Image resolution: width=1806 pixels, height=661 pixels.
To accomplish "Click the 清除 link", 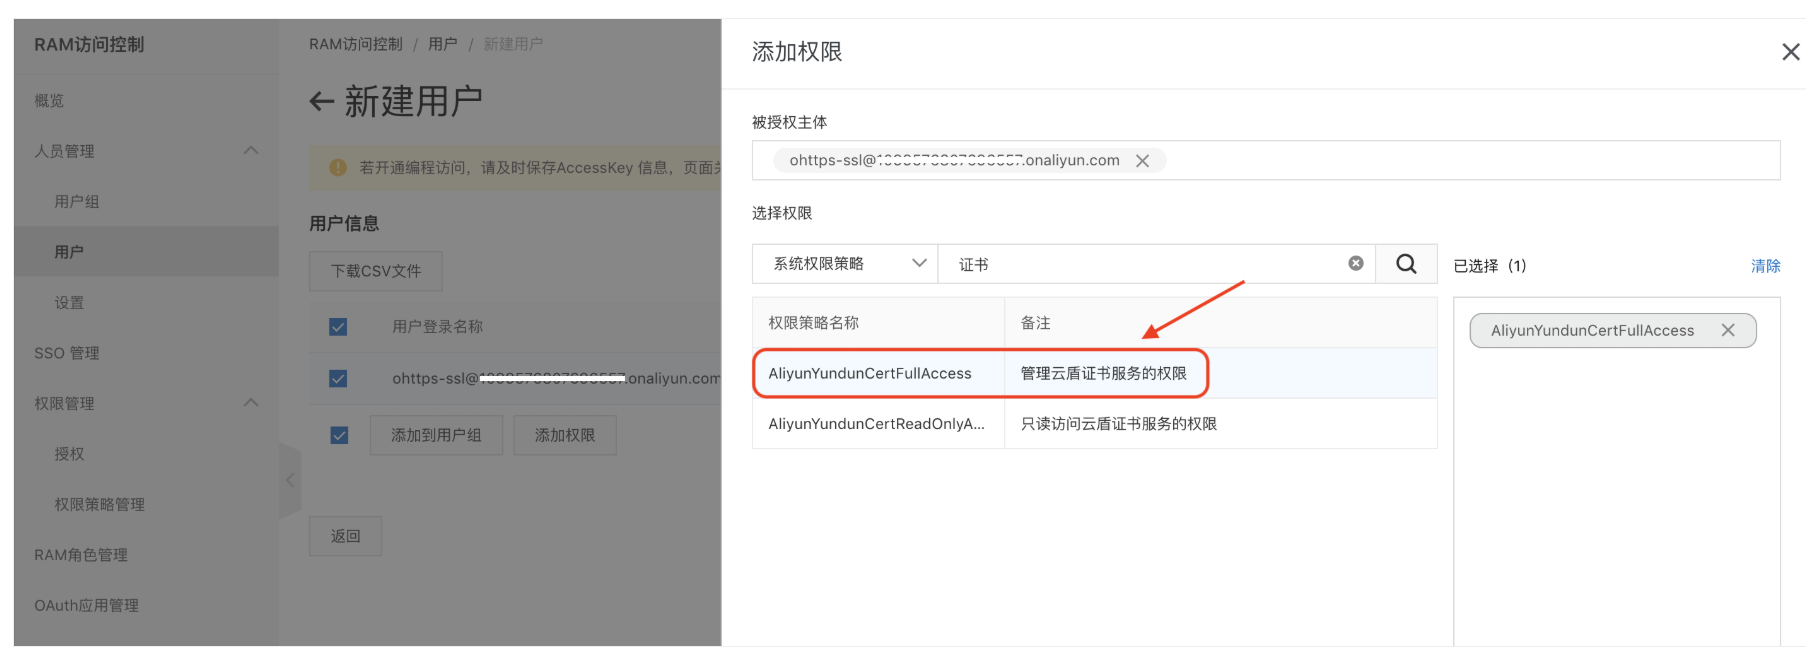I will (1765, 266).
